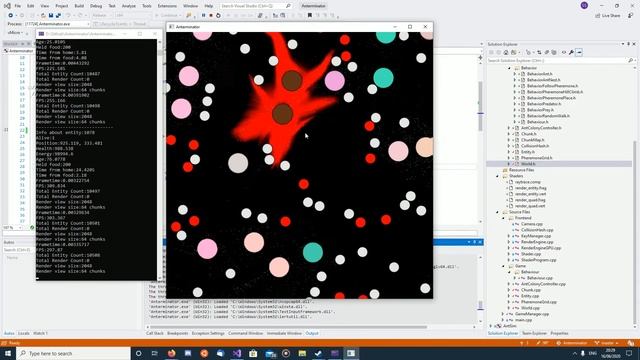
Task: Open the Windows Start menu
Action: tap(8, 353)
